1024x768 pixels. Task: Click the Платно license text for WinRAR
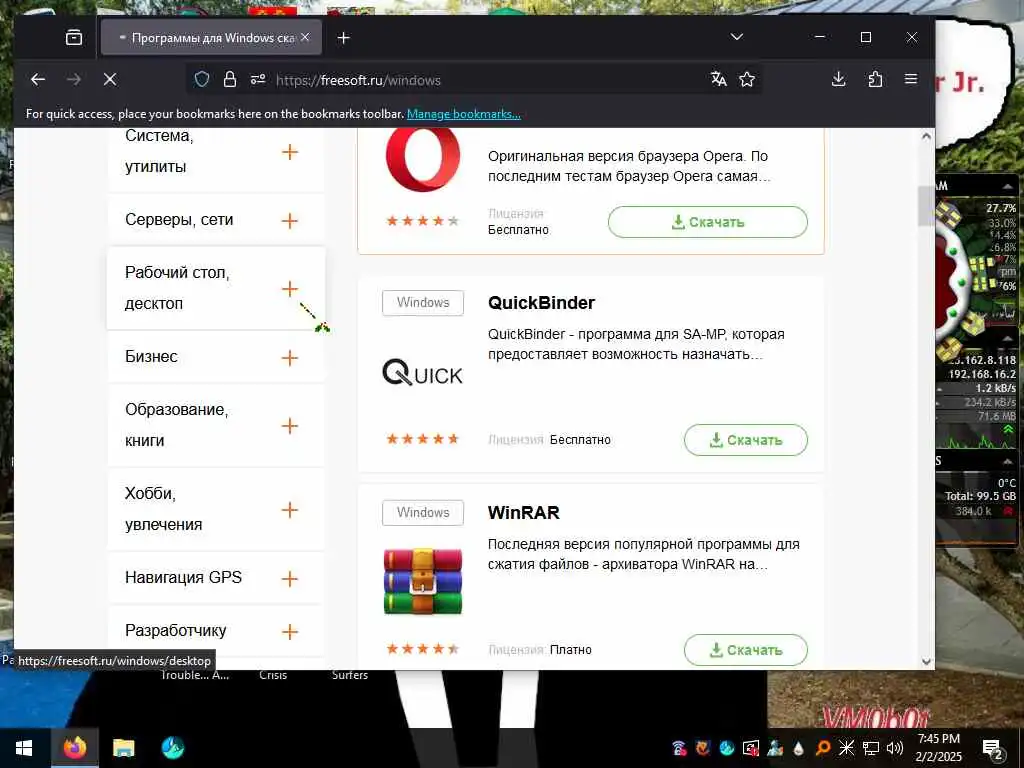(x=571, y=650)
